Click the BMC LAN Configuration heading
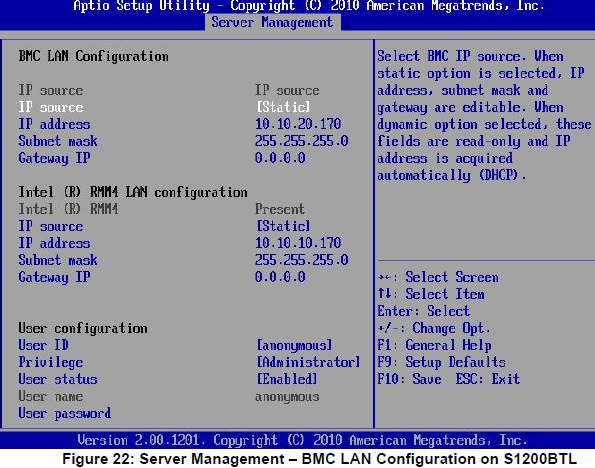The image size is (595, 468). [93, 57]
